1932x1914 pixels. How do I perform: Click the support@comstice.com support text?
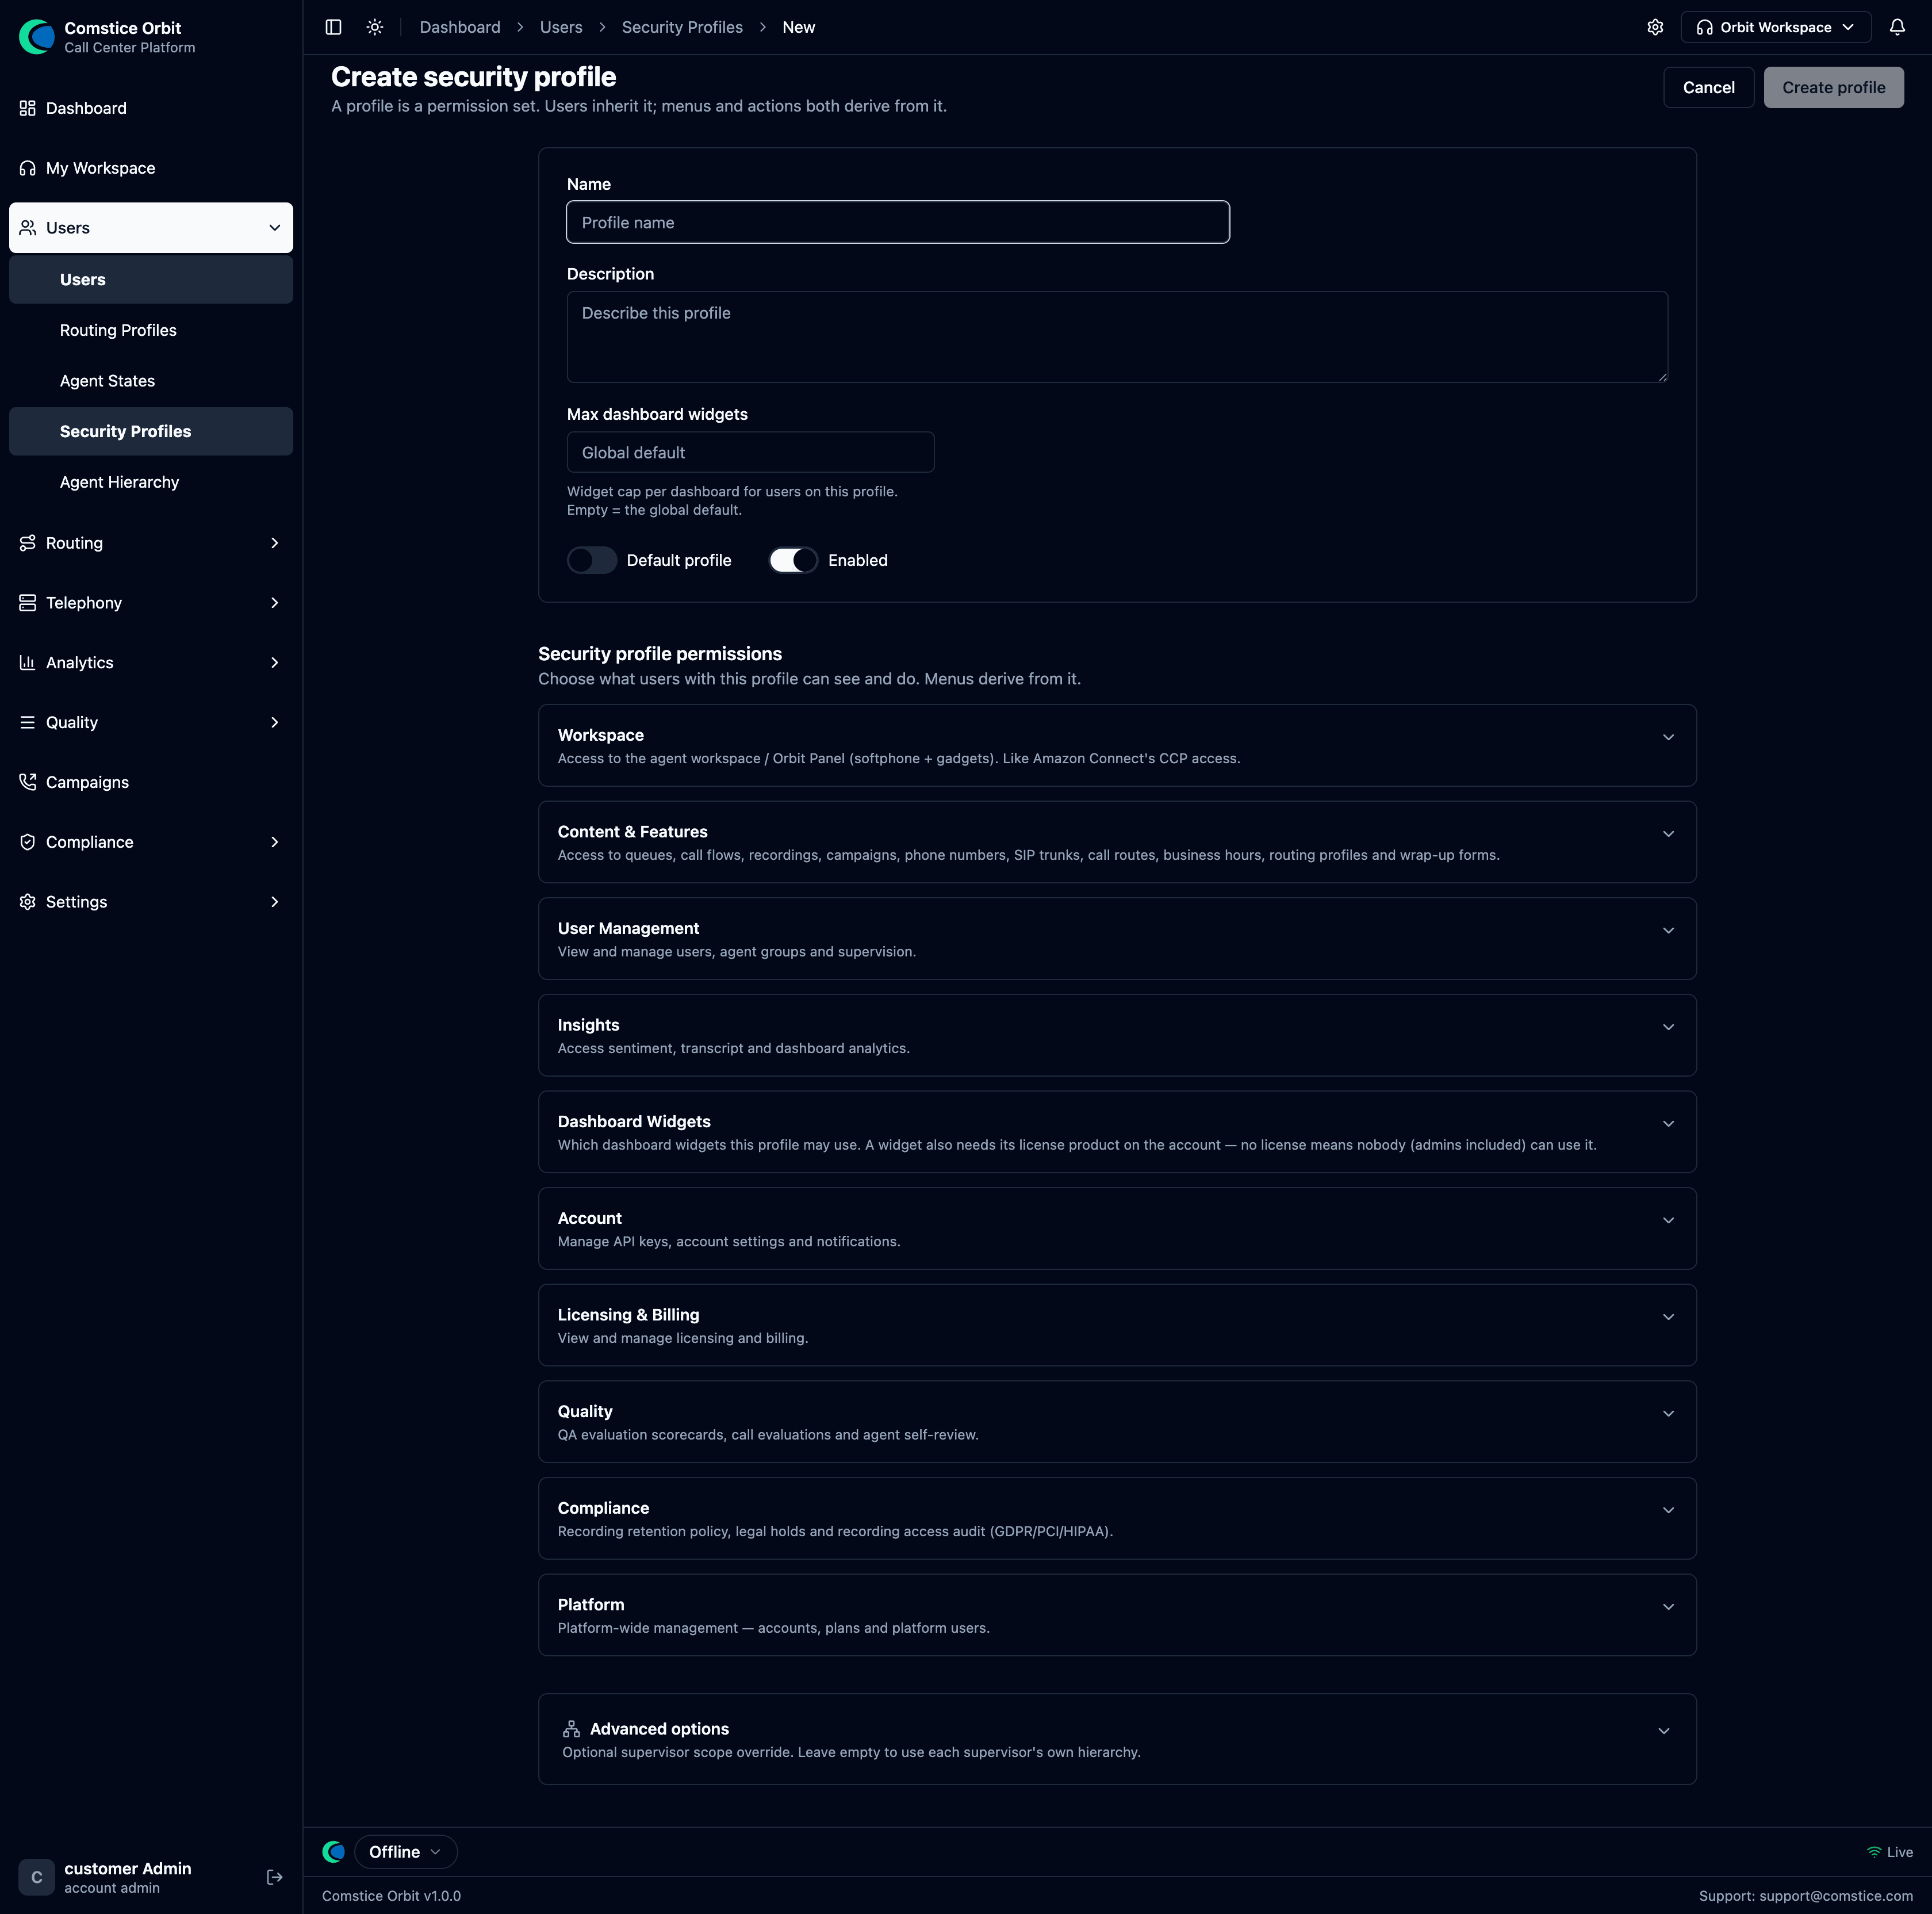[x=1835, y=1896]
